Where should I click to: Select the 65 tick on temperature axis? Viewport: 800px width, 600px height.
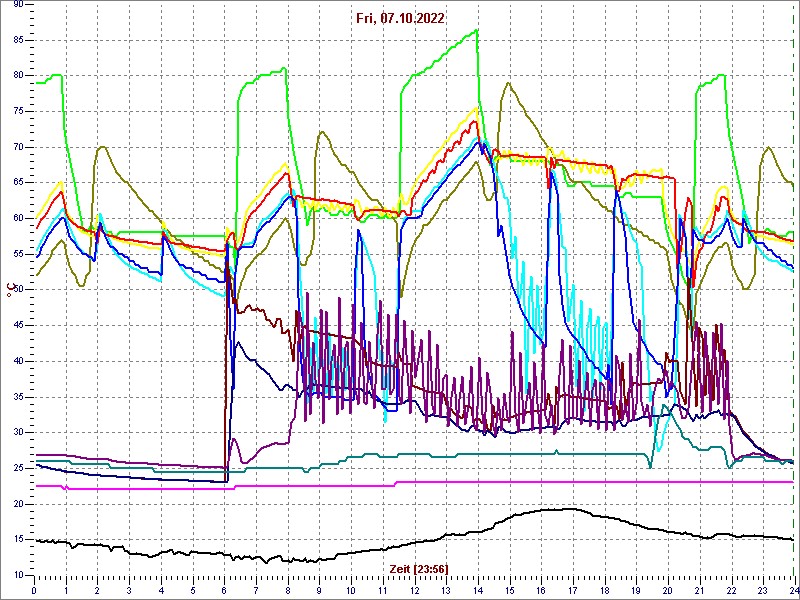click(18, 183)
